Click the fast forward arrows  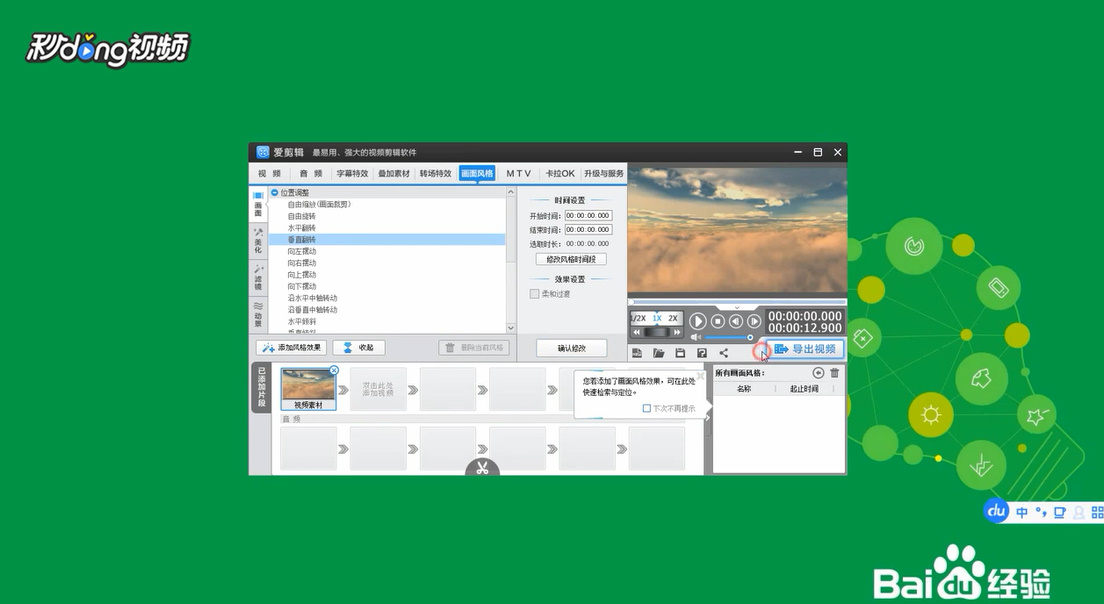tap(677, 332)
